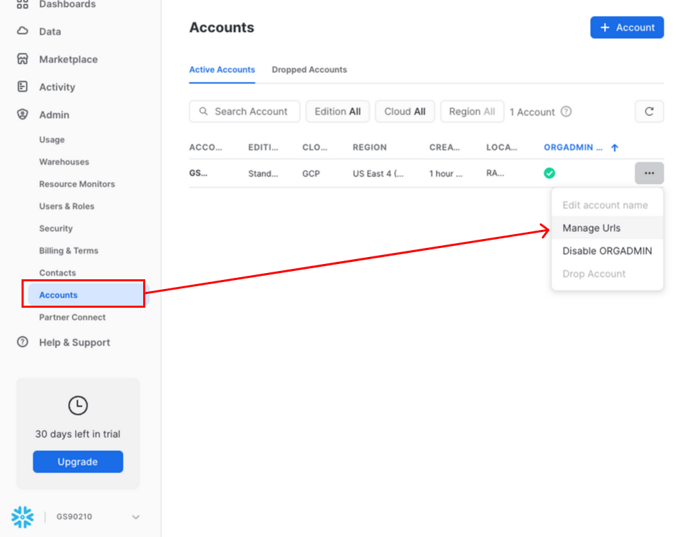Select Edit account name option
Screen dimensions: 688x537
click(607, 205)
